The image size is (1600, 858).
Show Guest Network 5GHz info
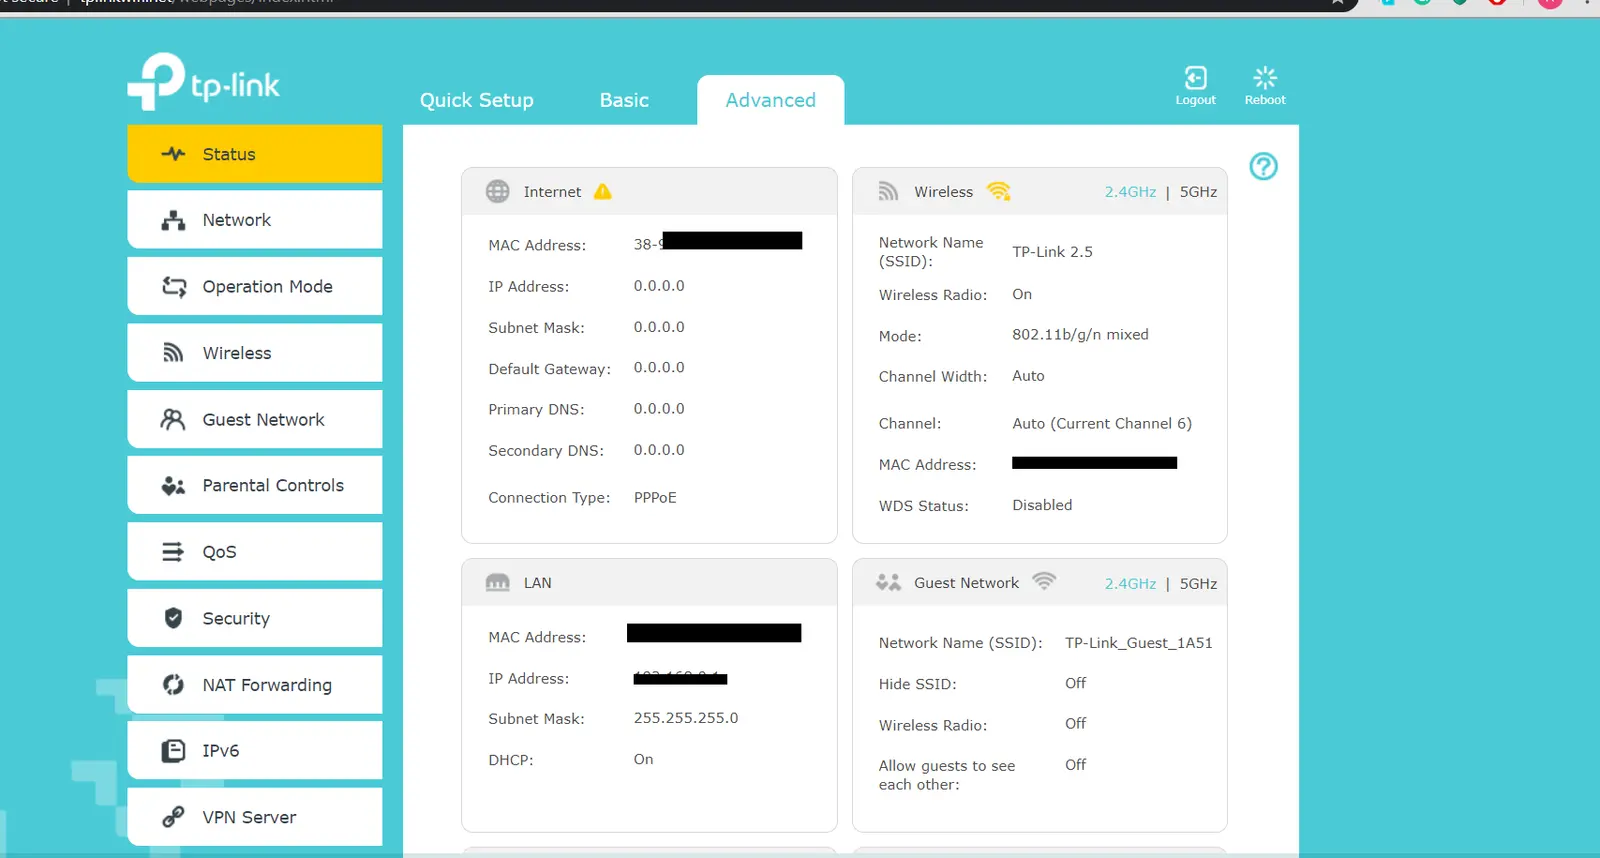tap(1198, 584)
